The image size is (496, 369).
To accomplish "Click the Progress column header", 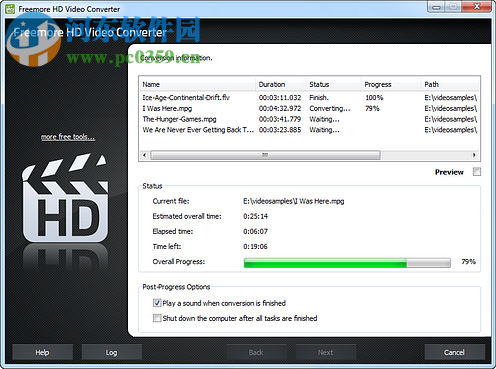I will point(391,84).
